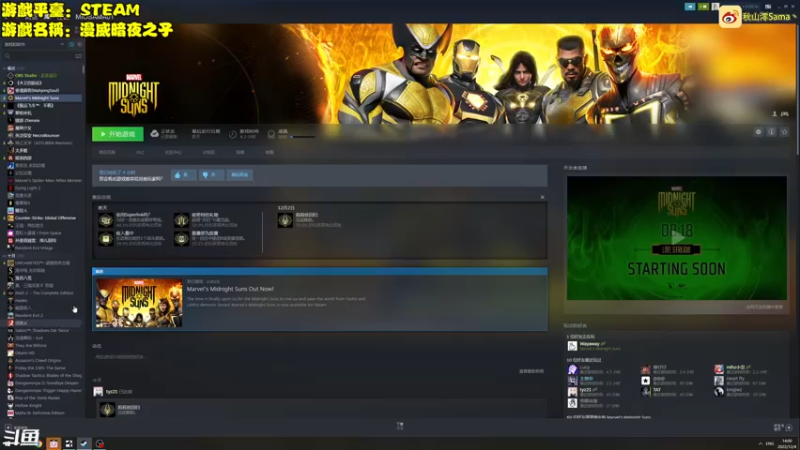
Task: Select Marvel's Midnight Suns in library
Action: point(42,98)
